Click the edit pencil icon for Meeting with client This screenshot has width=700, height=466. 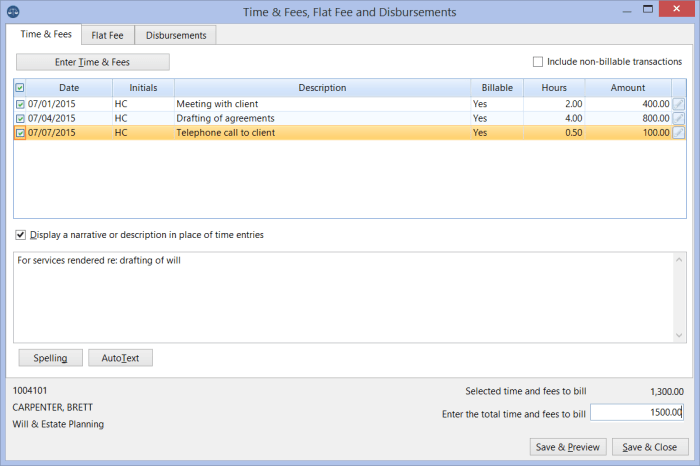point(679,103)
